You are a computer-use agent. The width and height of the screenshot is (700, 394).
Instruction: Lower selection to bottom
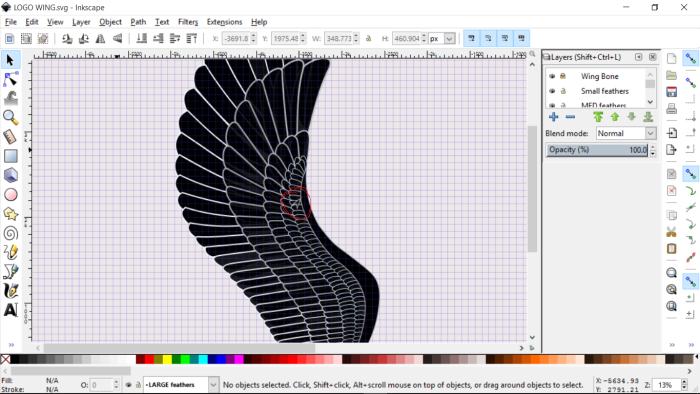142,39
